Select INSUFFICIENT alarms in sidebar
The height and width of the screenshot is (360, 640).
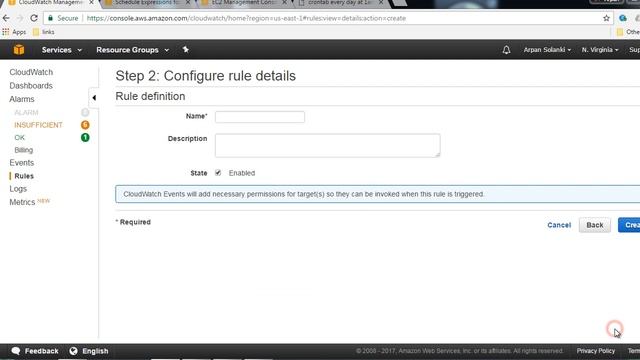pos(38,125)
